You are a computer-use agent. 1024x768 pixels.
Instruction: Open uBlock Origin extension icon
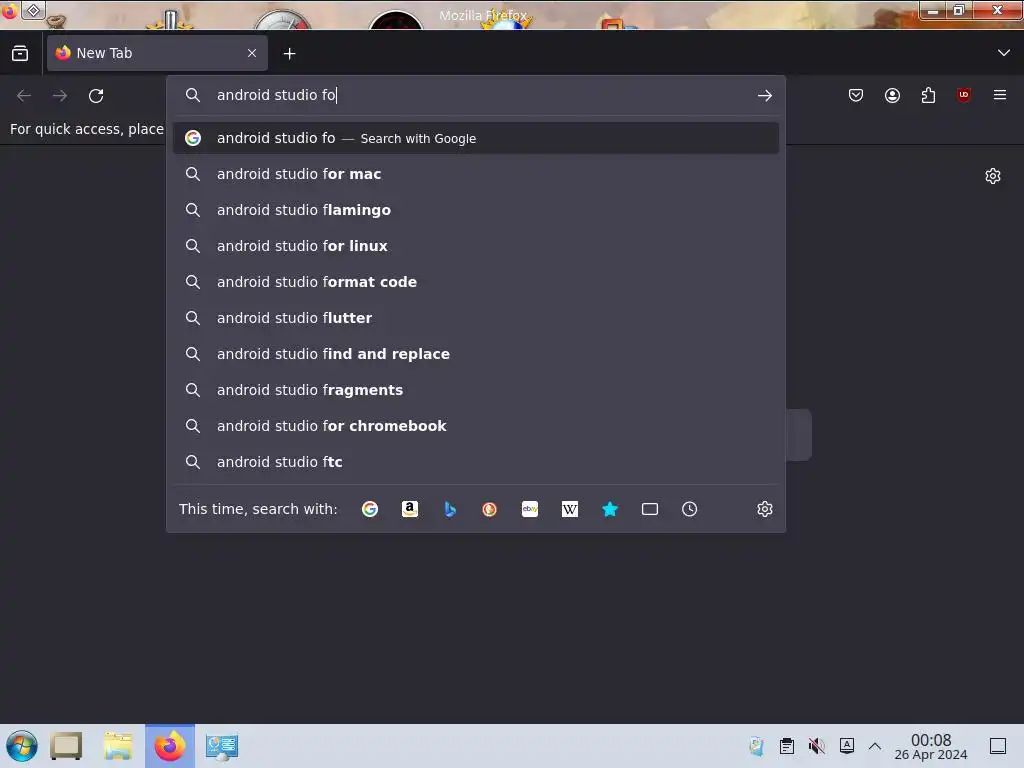click(x=964, y=95)
